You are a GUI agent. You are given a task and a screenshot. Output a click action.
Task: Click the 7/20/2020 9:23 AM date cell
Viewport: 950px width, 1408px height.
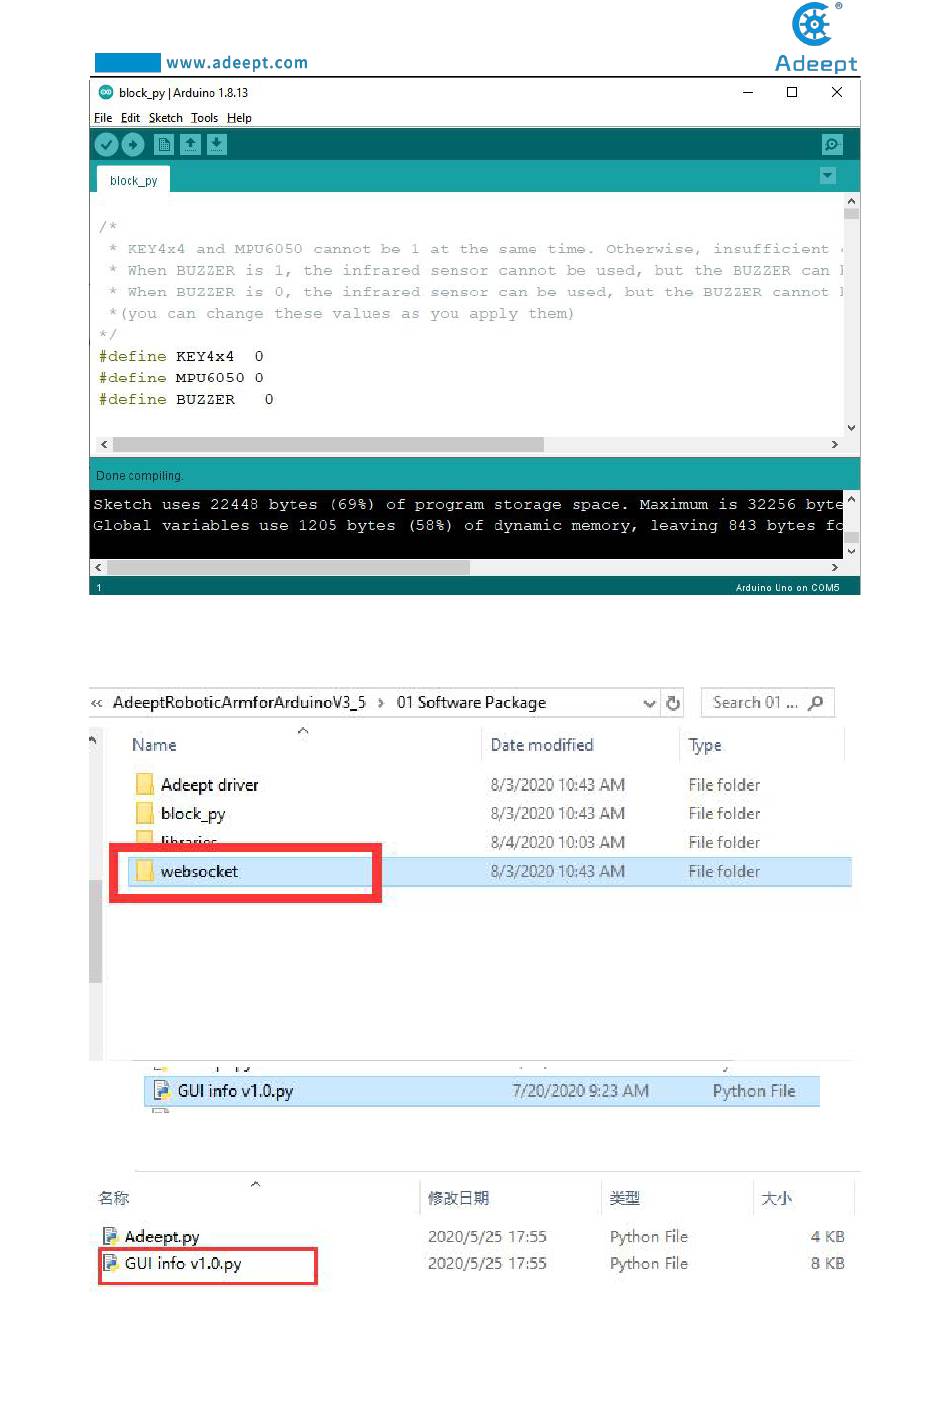click(x=580, y=1091)
